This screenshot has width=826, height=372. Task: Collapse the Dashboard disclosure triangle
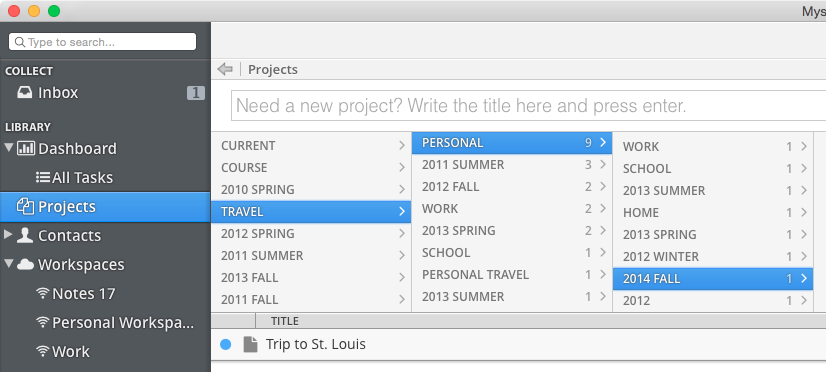(x=9, y=147)
